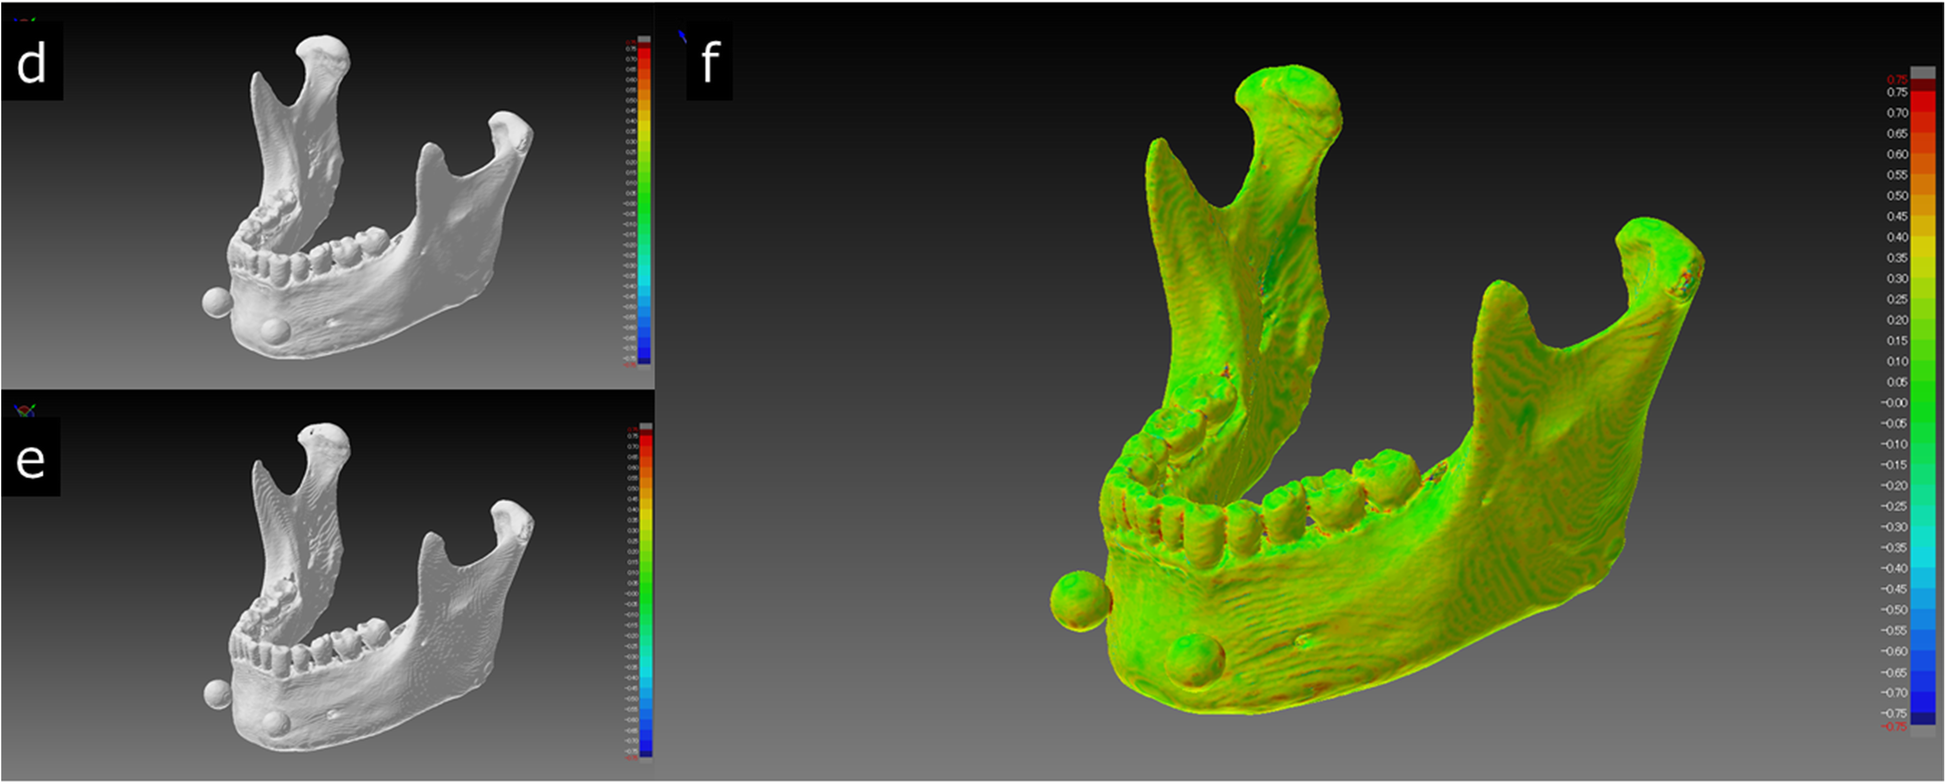Pick the sphere marker embedded in the mandible body, panel f
Image resolution: width=1946 pixels, height=784 pixels.
(x=1194, y=659)
